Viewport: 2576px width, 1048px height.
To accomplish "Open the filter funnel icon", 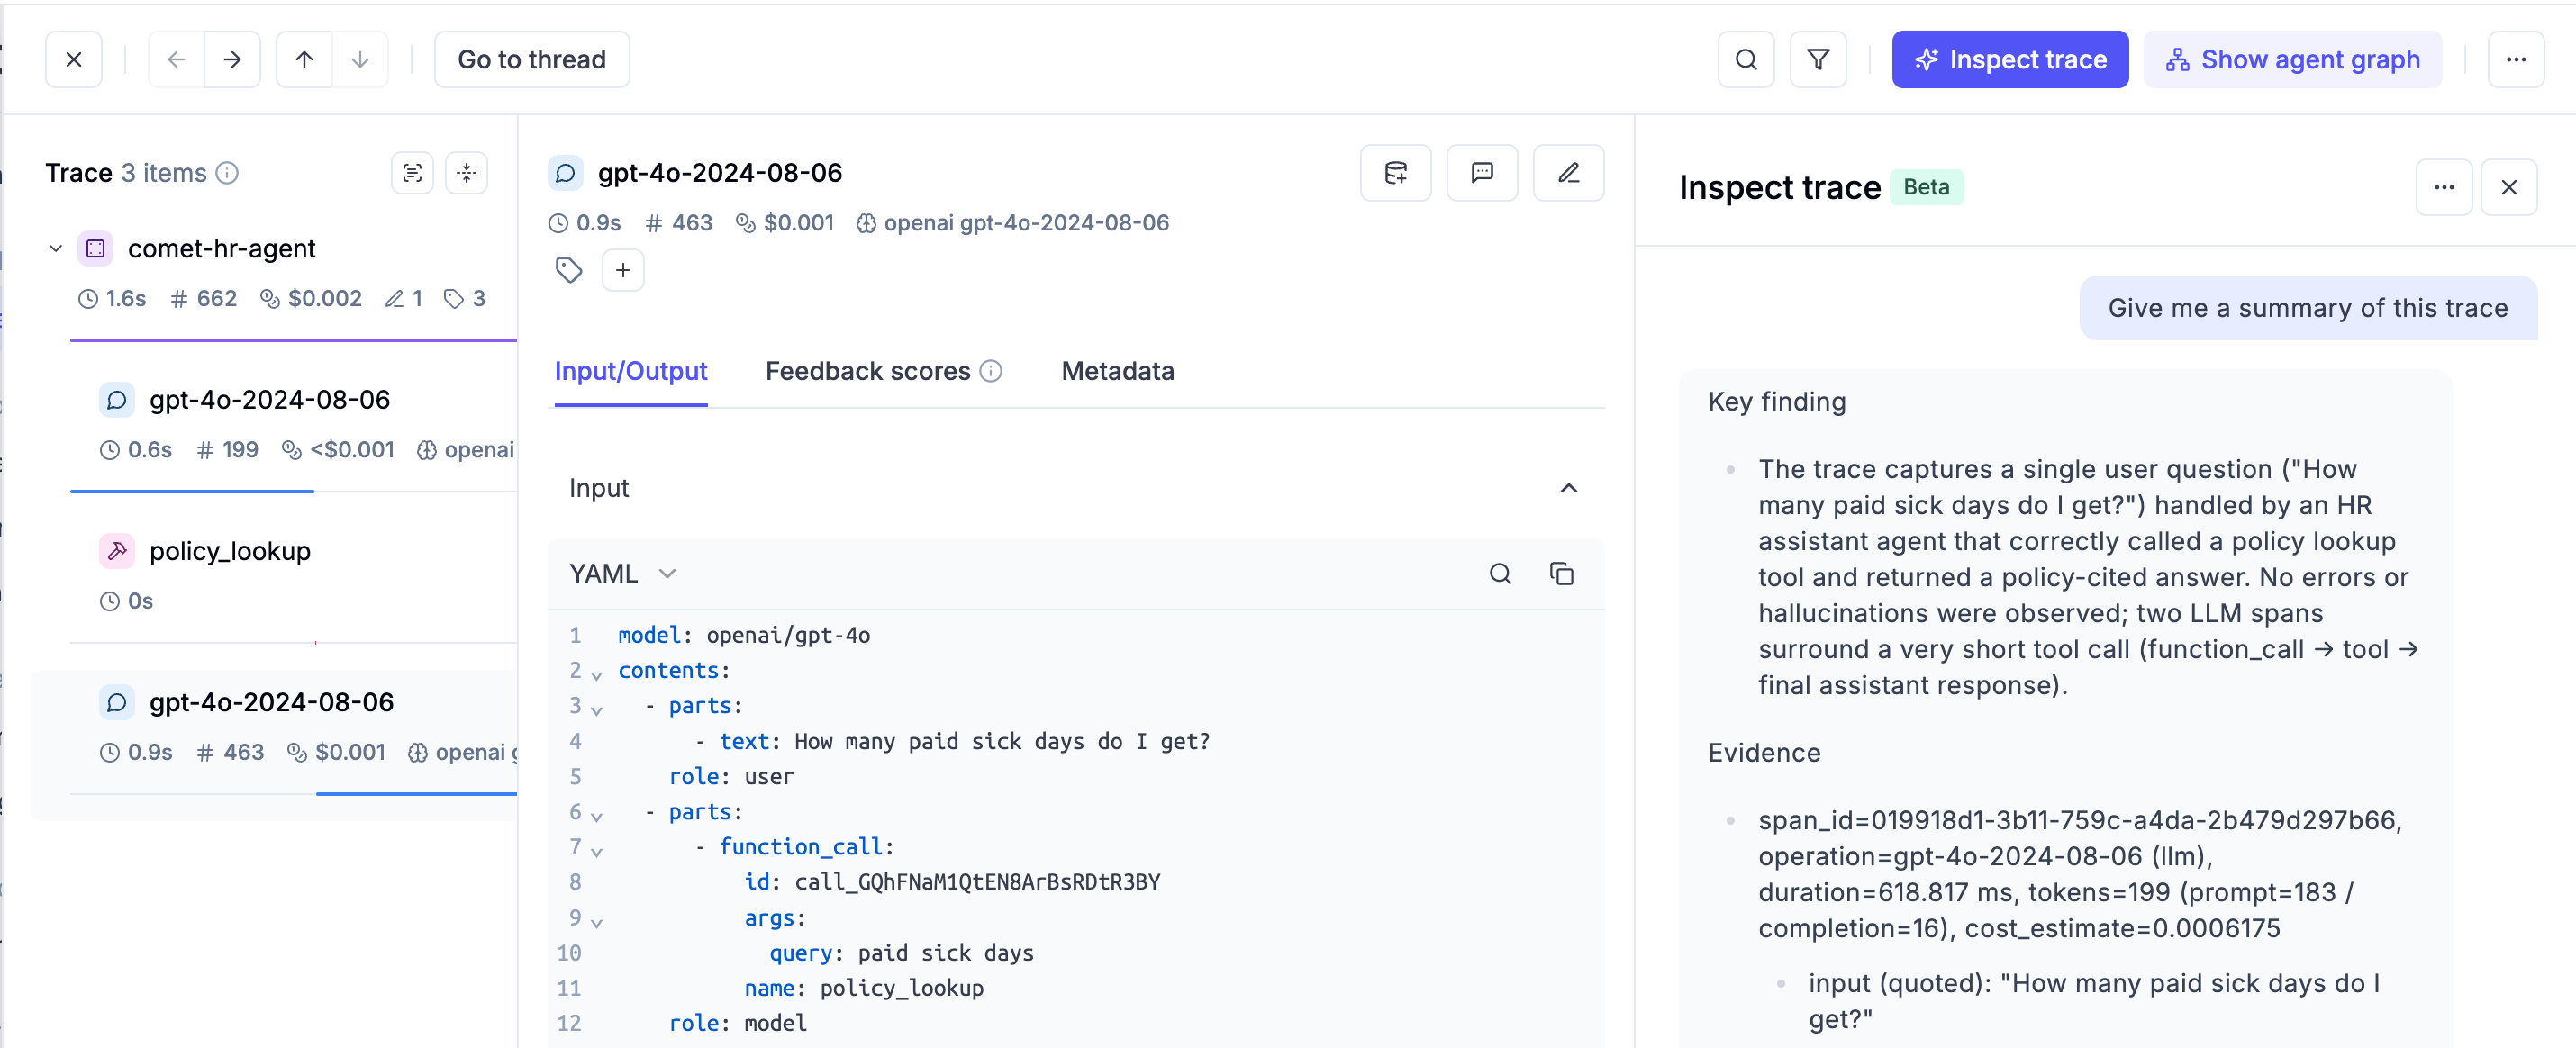I will 1817,60.
